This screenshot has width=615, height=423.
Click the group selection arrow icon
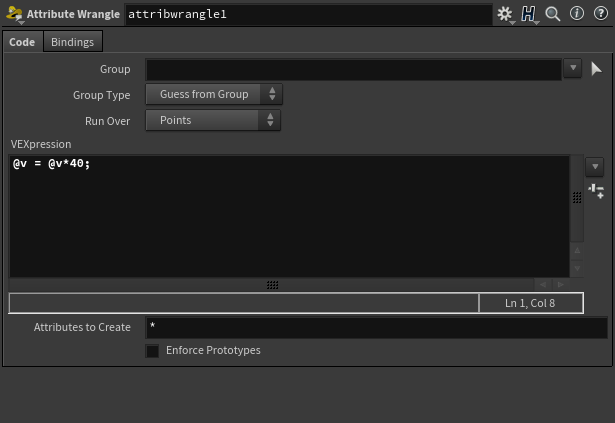pyautogui.click(x=596, y=69)
